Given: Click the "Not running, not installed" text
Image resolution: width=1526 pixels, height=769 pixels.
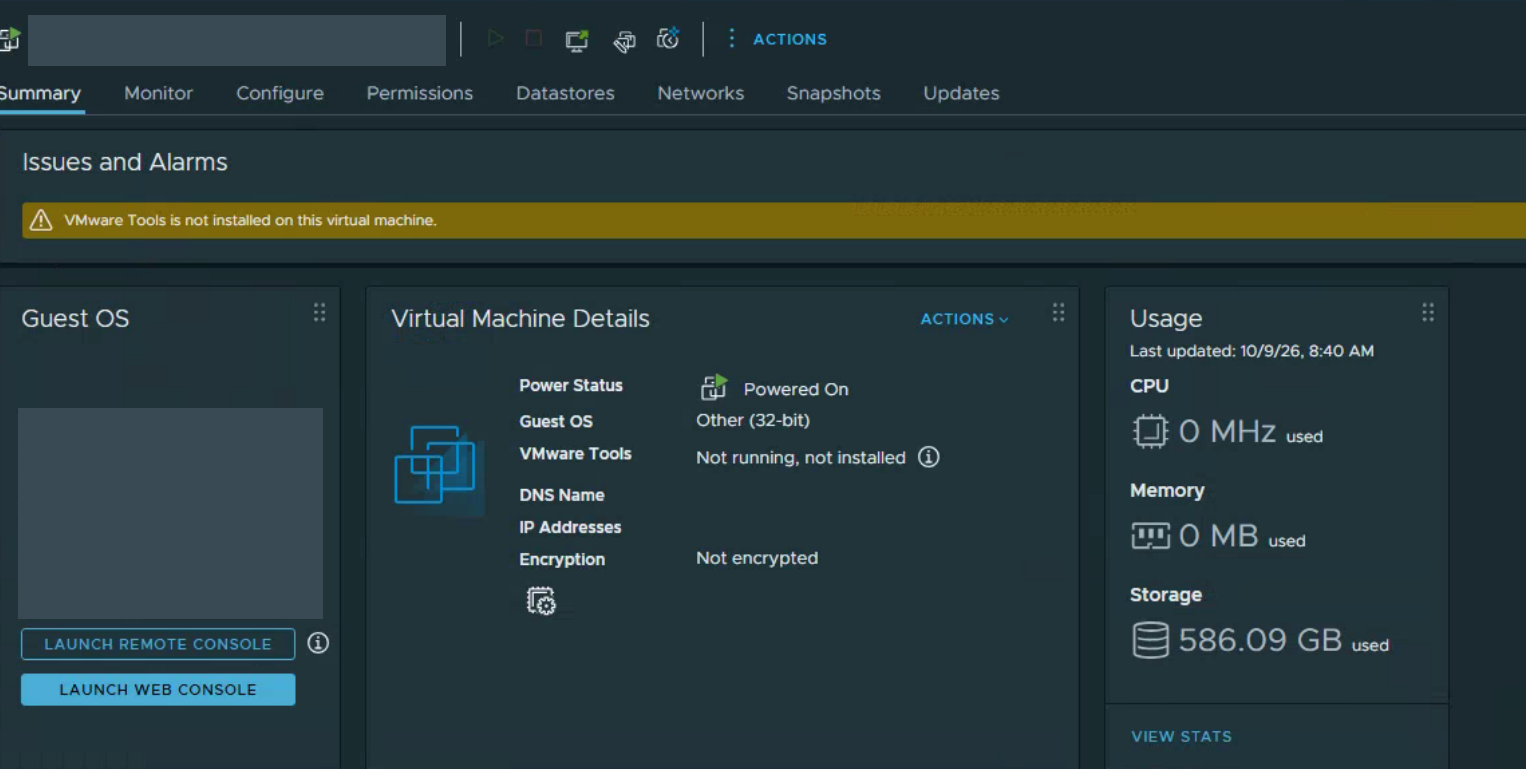Looking at the screenshot, I should click(801, 458).
